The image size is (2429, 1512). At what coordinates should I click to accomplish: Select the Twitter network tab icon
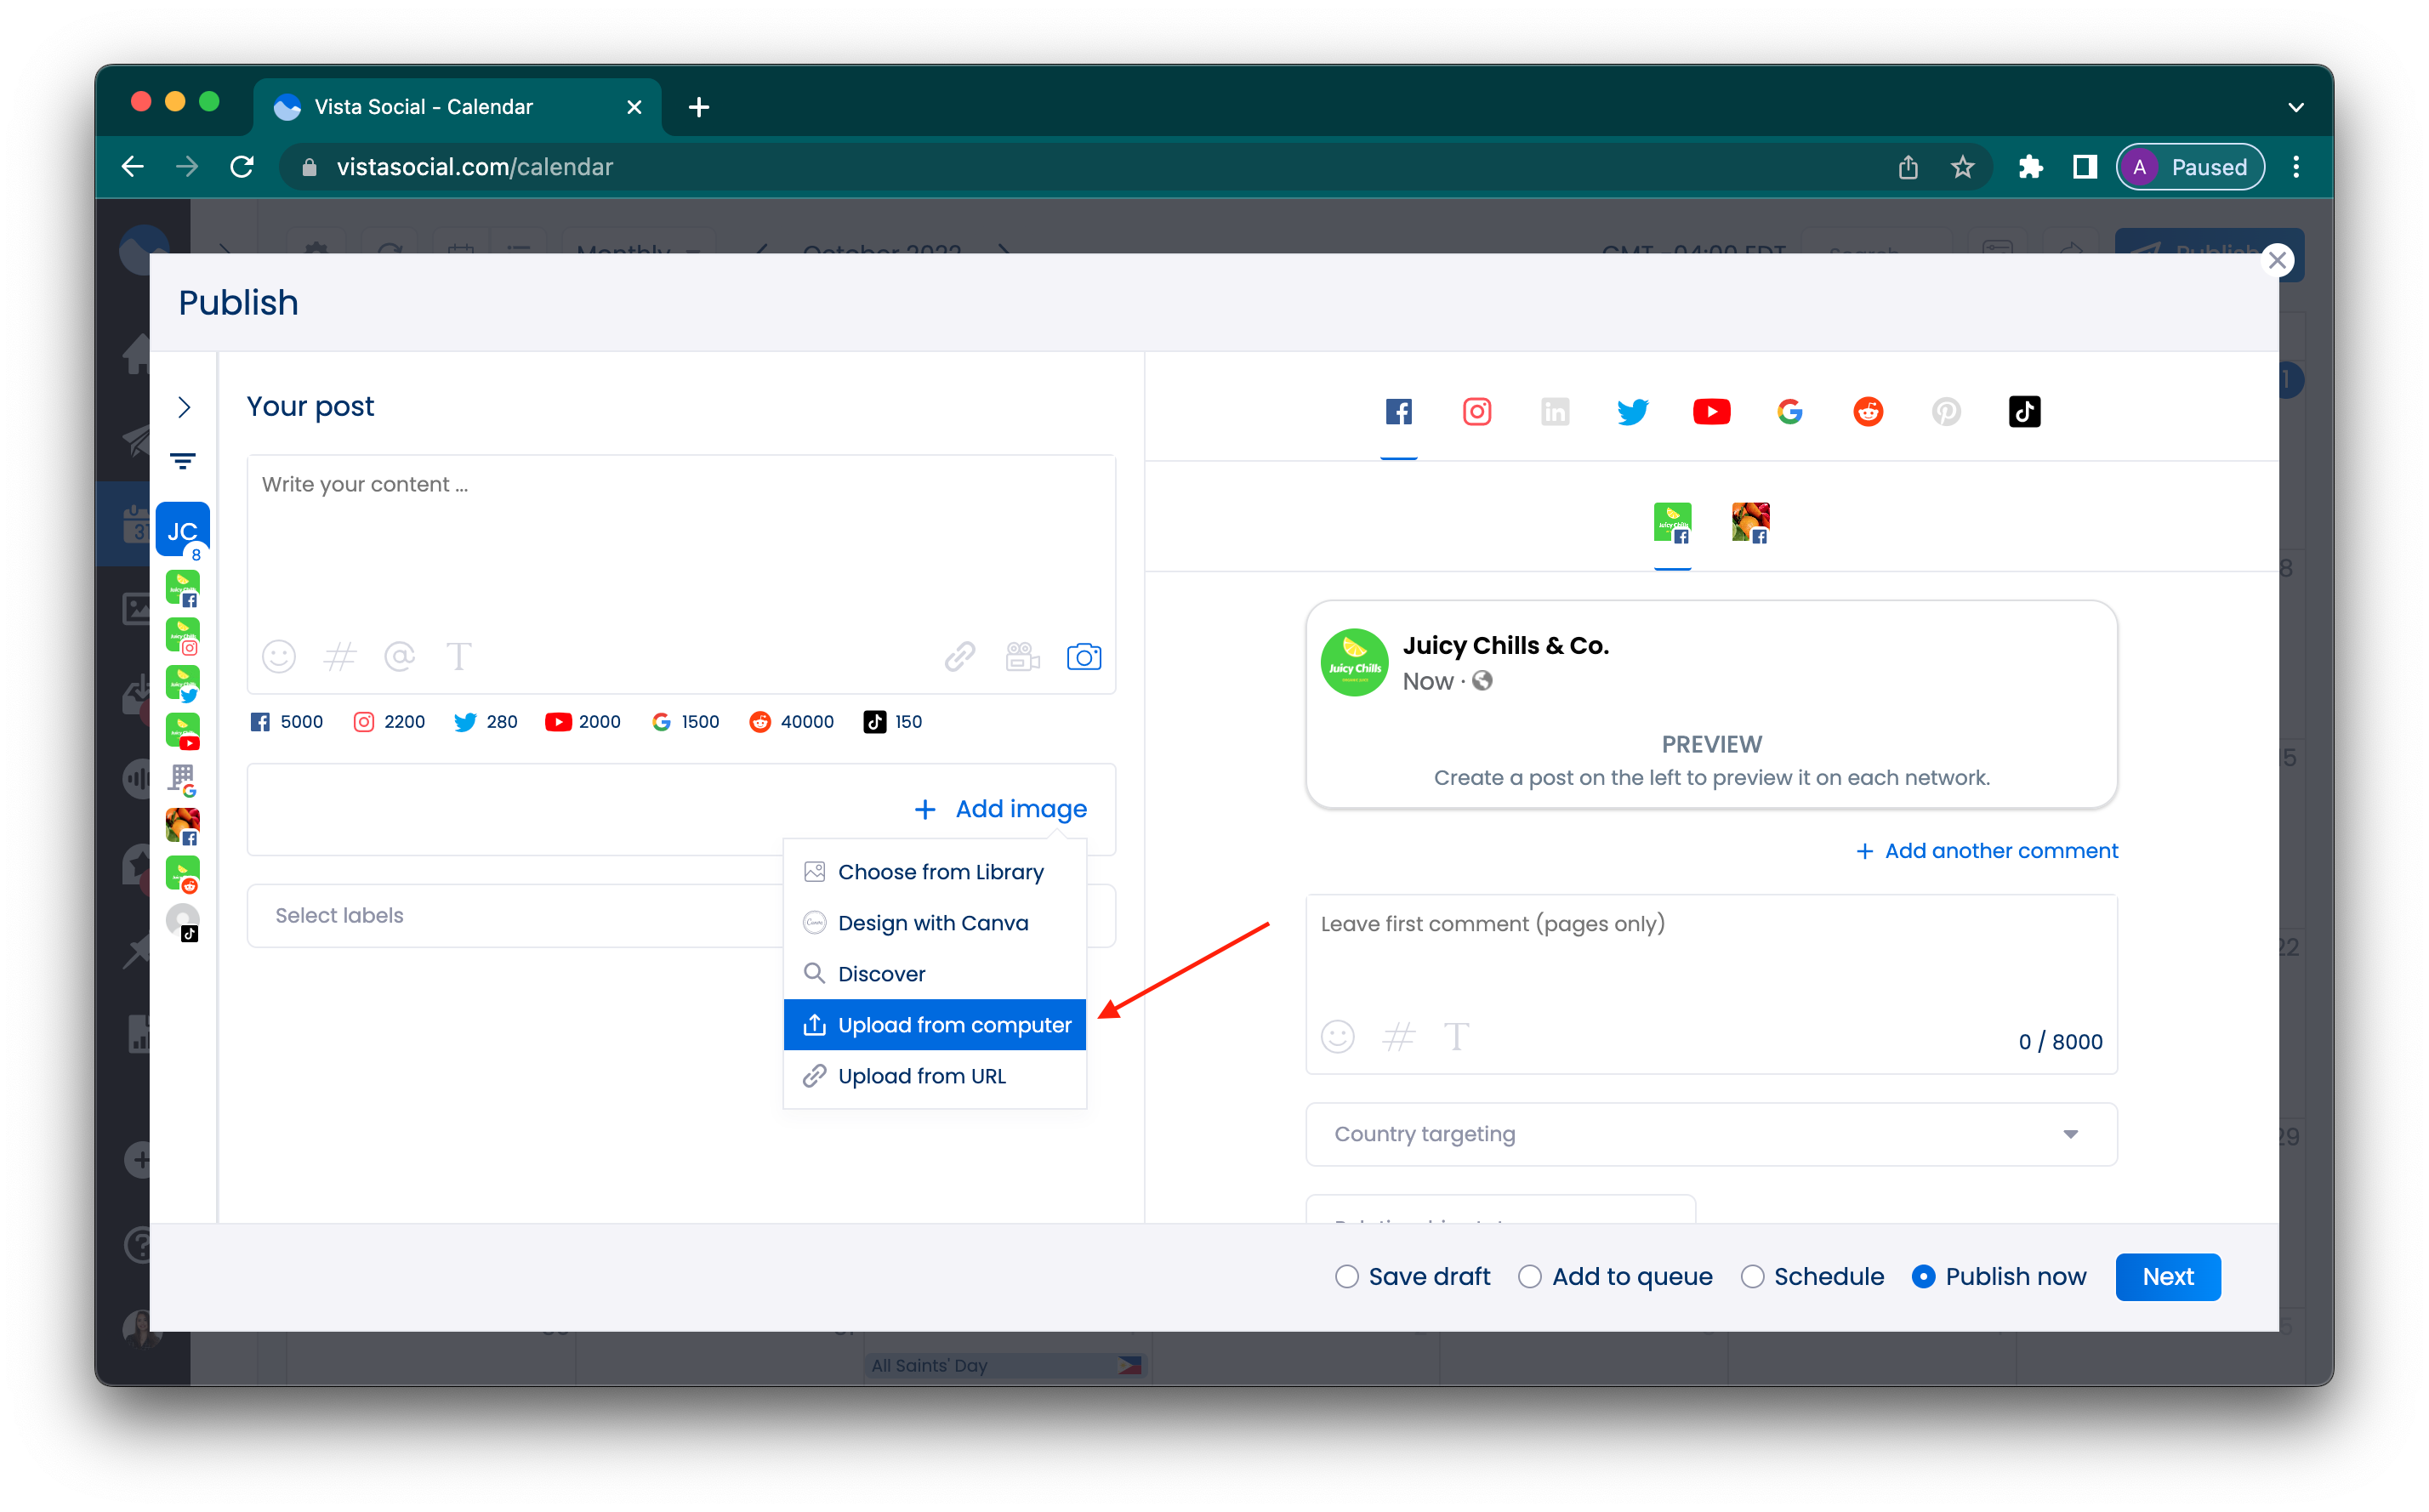click(x=1633, y=412)
